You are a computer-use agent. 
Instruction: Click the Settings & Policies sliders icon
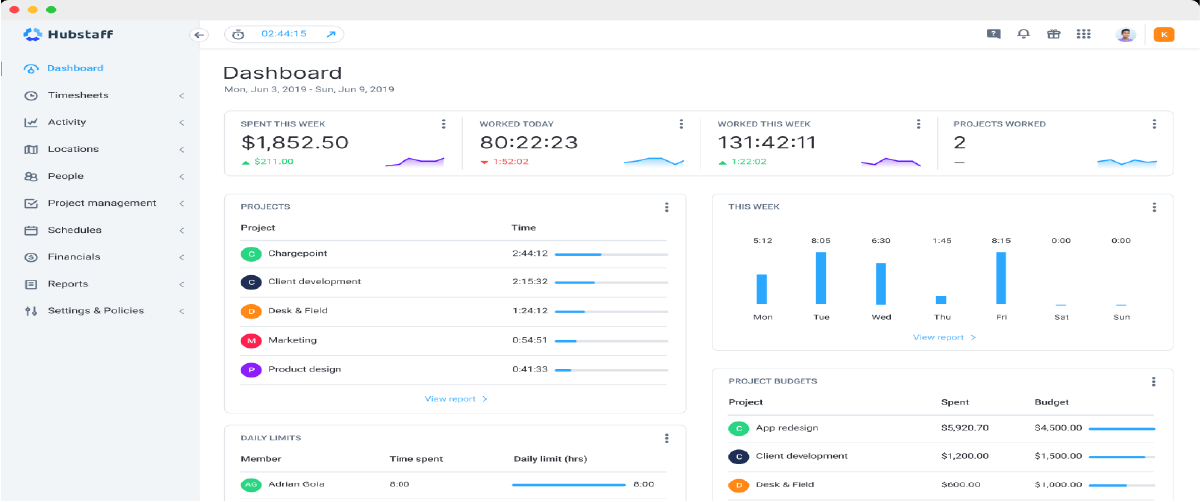30,311
